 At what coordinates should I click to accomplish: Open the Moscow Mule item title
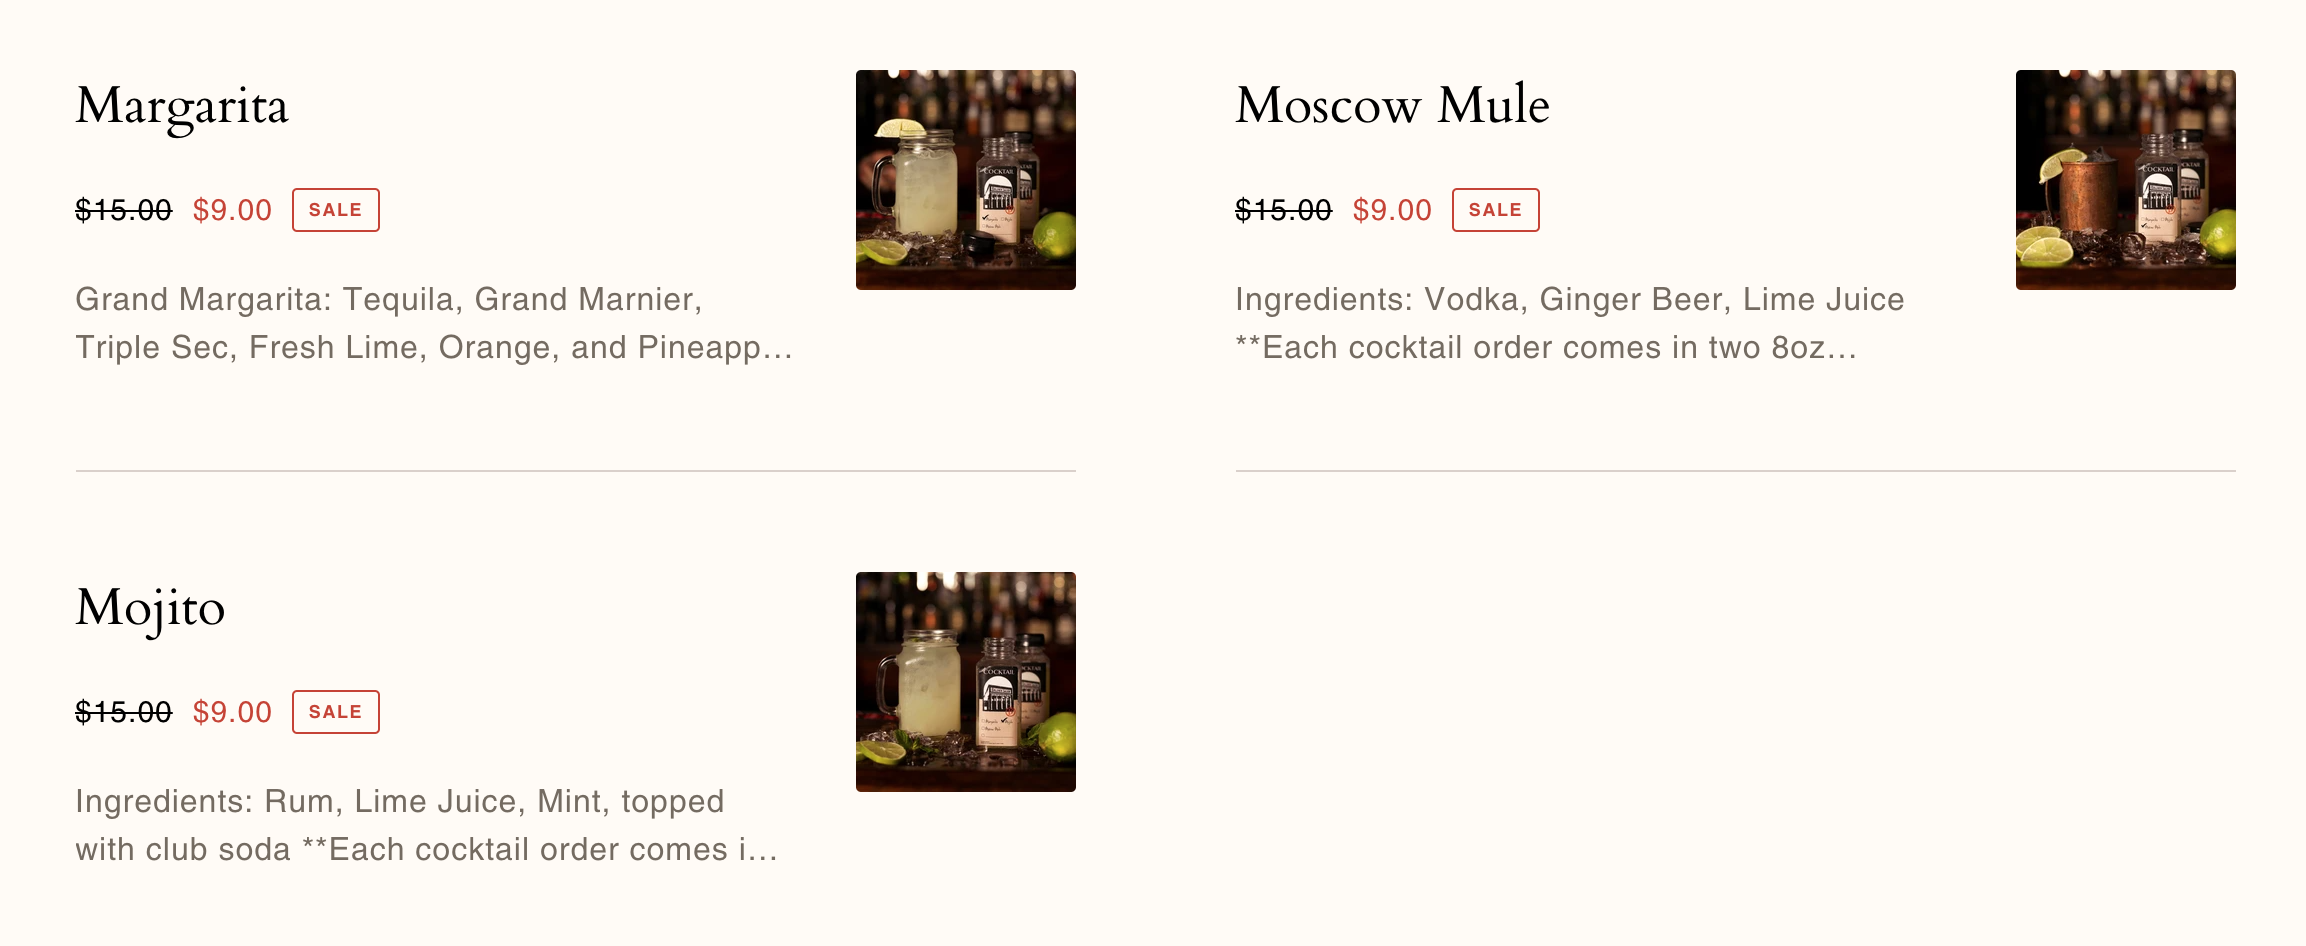click(1392, 105)
